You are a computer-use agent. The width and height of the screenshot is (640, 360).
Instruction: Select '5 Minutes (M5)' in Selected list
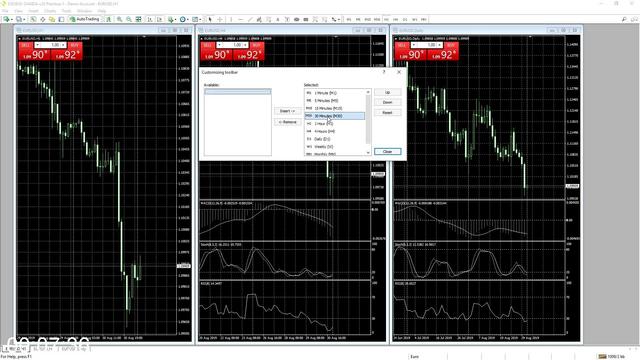tap(335, 100)
